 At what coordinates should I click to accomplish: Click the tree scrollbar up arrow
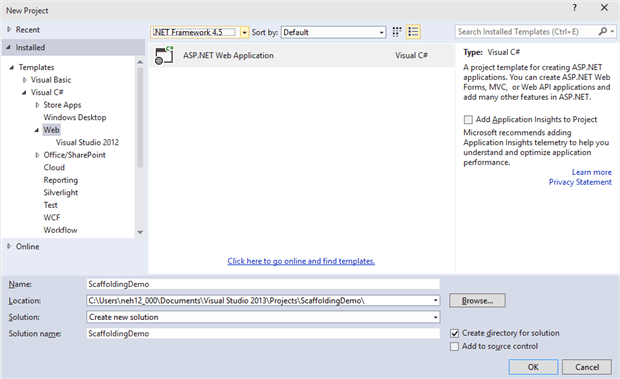click(140, 62)
